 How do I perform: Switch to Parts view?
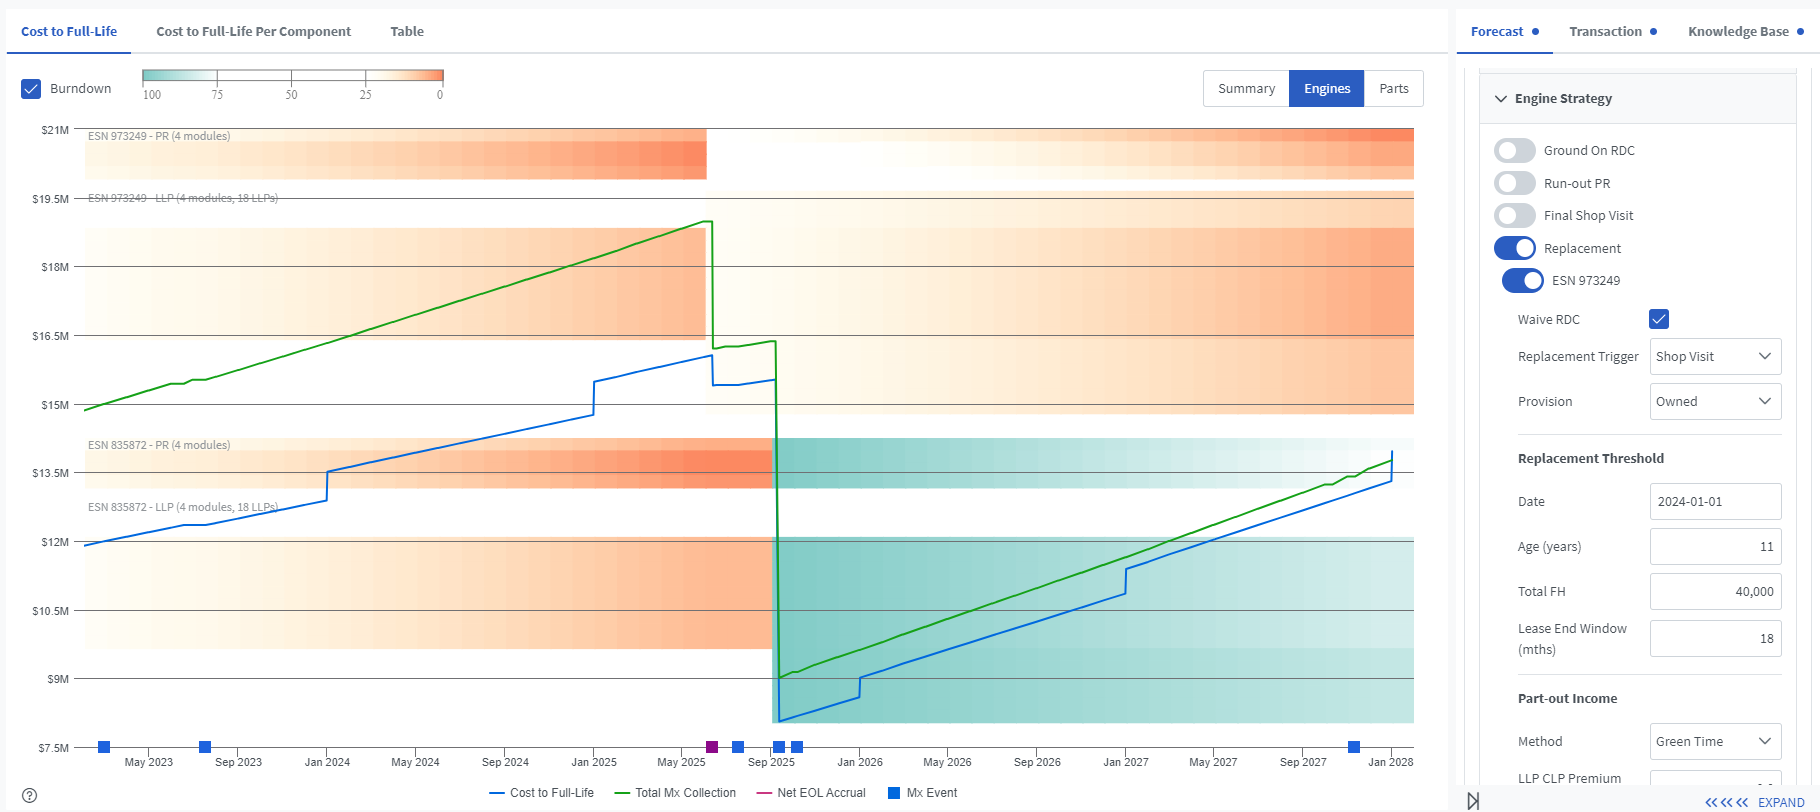(1394, 89)
